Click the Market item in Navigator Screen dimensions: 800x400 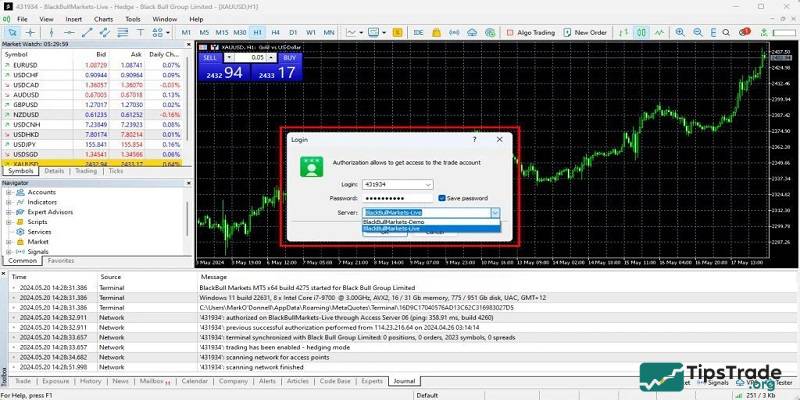[x=38, y=242]
